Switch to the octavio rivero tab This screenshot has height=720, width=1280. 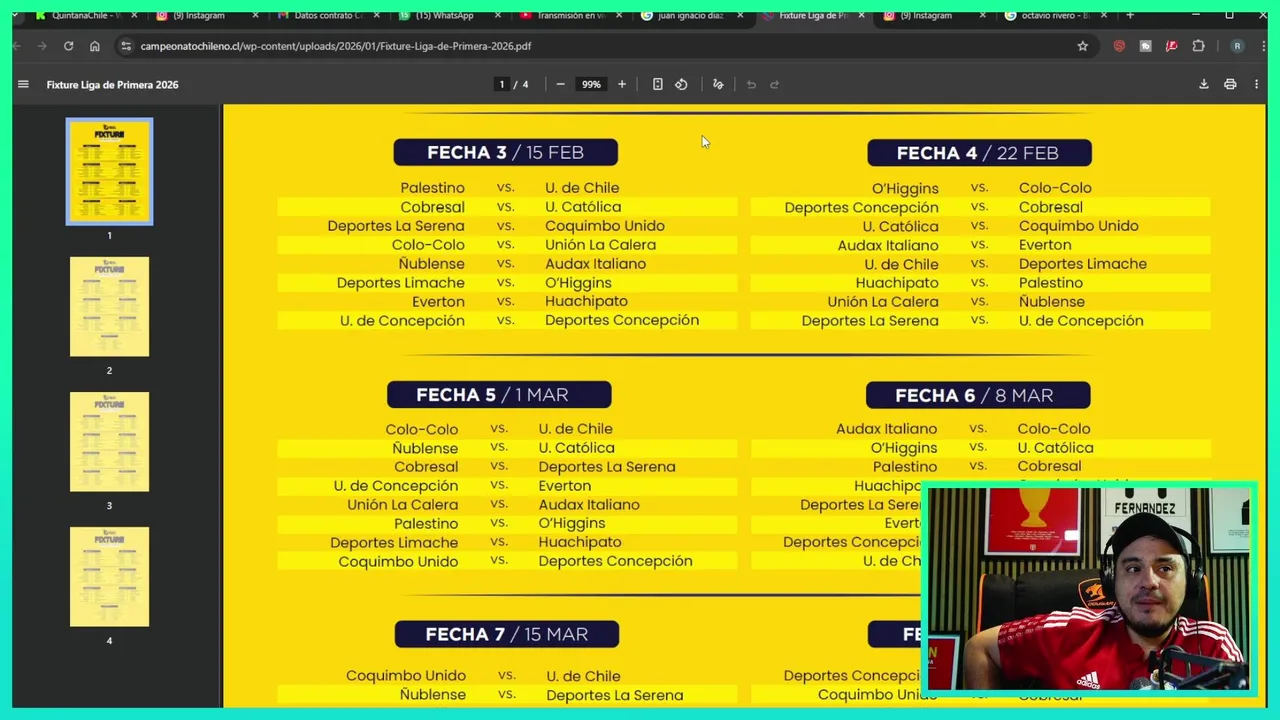[1055, 15]
